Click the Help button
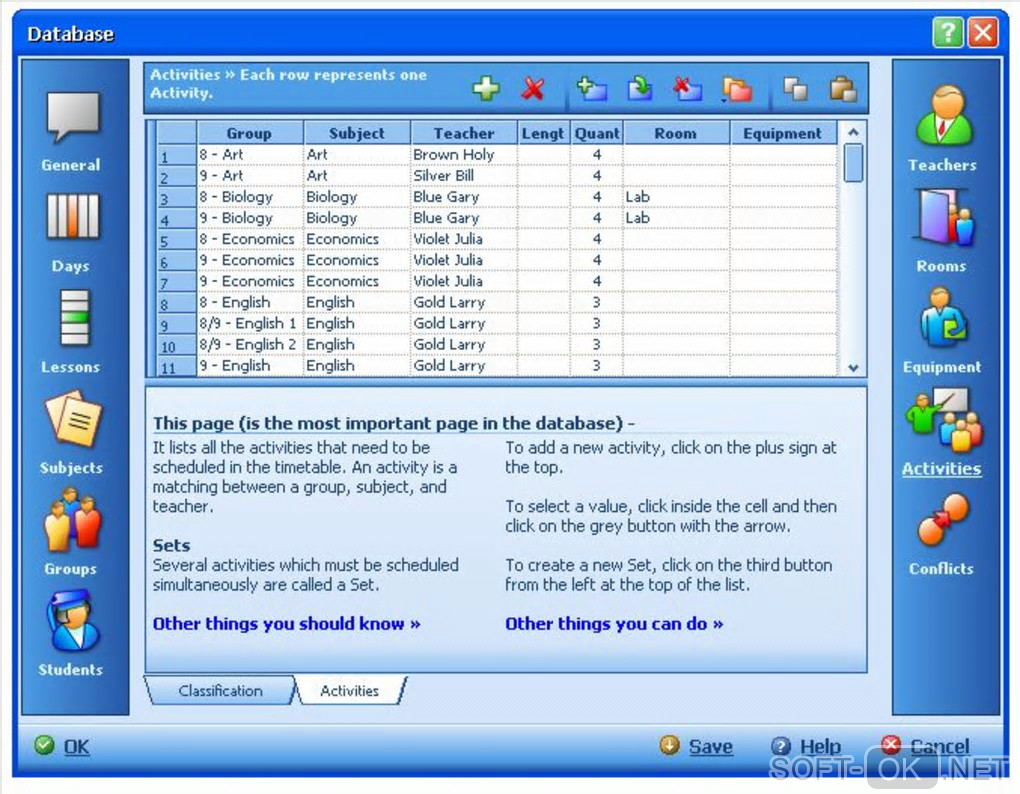 [805, 746]
